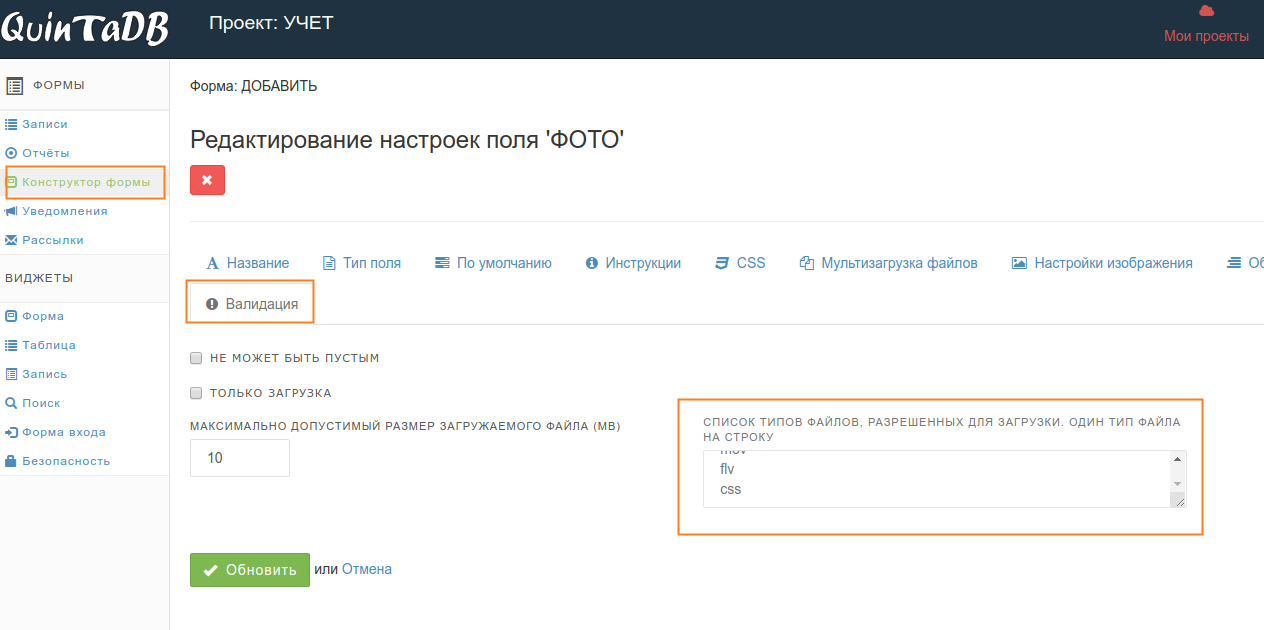Click the Валидация exclamation icon
The height and width of the screenshot is (630, 1264).
tap(212, 304)
